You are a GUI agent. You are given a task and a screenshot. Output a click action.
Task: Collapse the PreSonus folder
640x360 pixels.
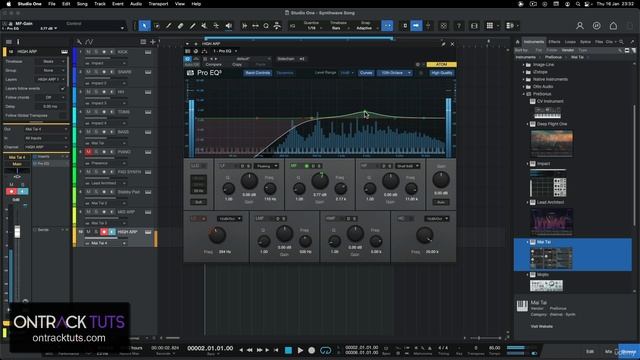coord(524,94)
